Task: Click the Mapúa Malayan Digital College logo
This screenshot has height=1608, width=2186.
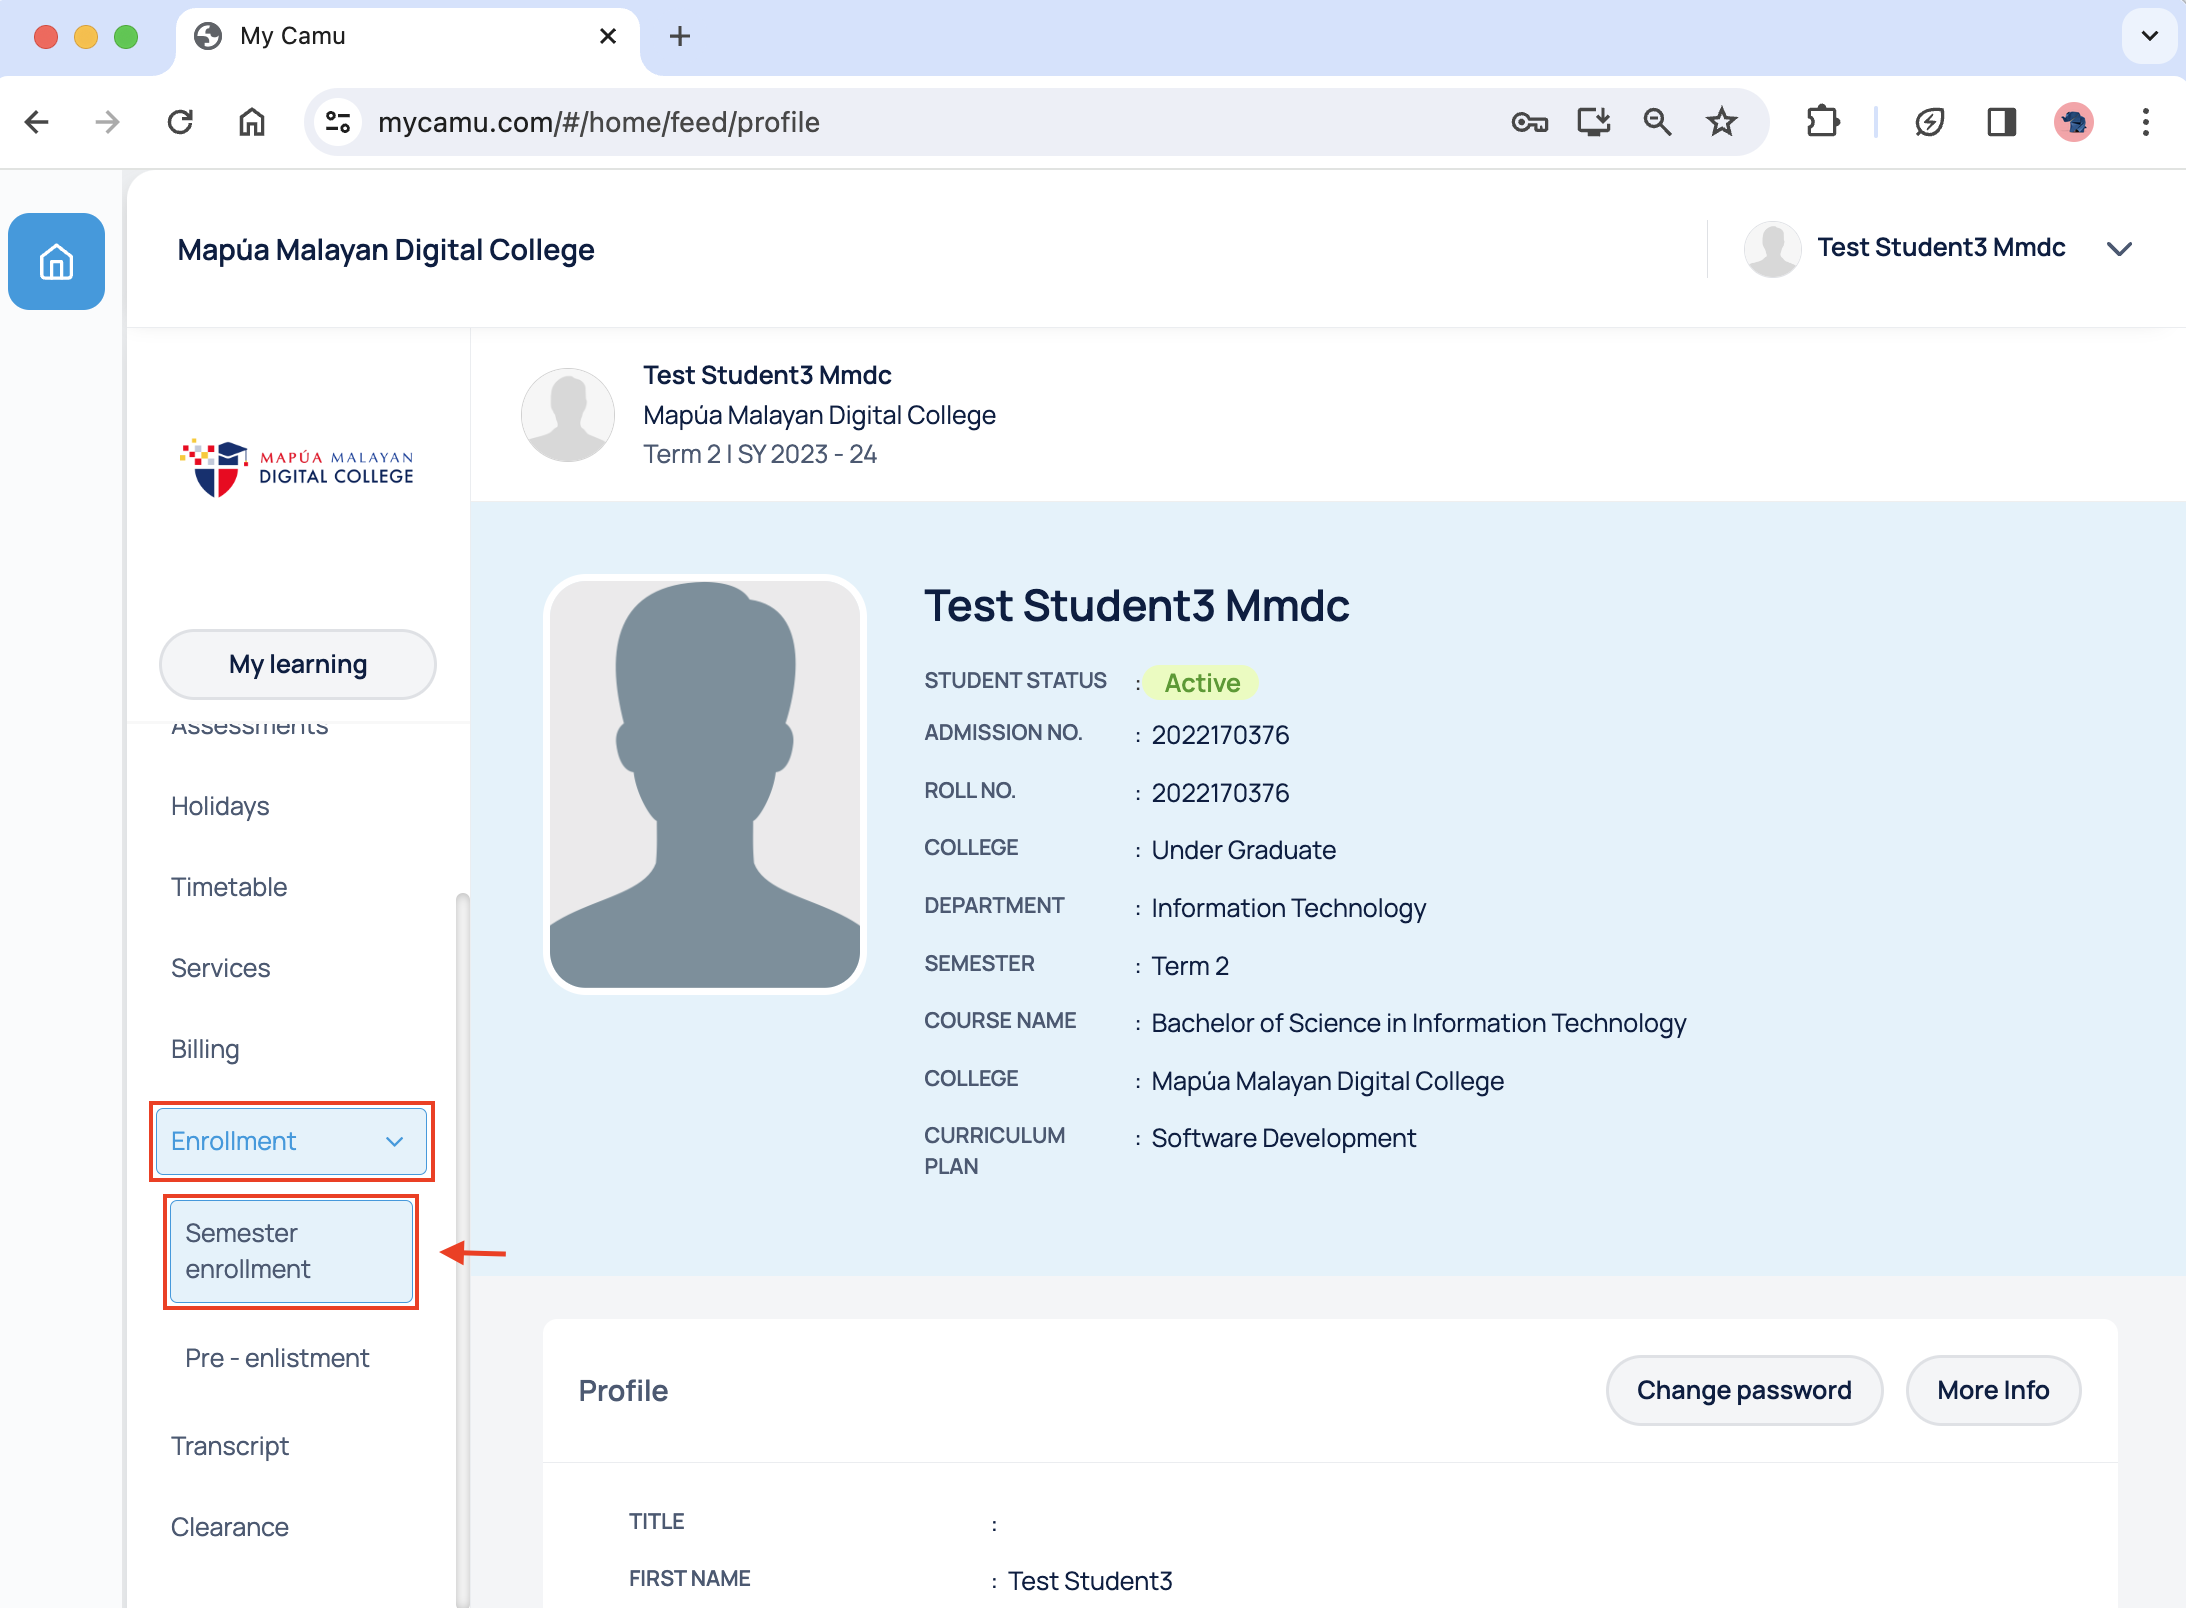Action: coord(297,467)
